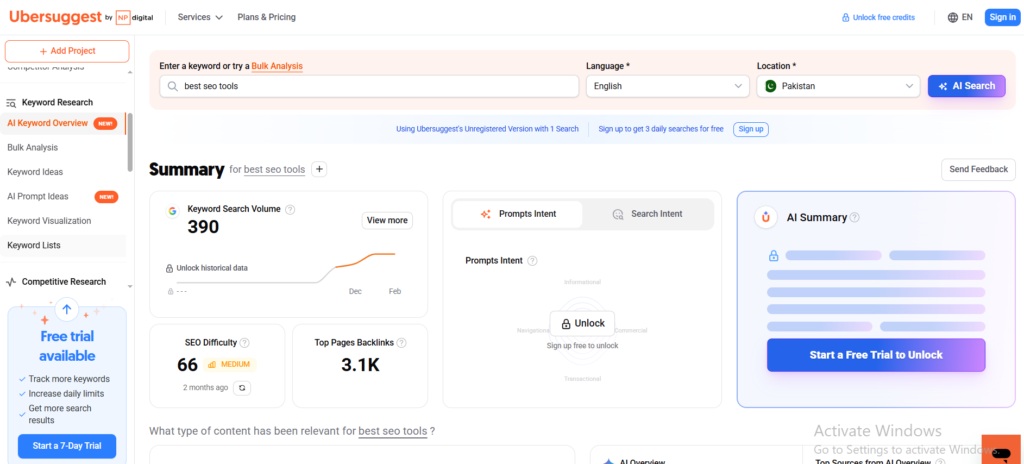Click the Keyword Search Volume info icon
Screen dimensions: 1024x464
[290, 209]
